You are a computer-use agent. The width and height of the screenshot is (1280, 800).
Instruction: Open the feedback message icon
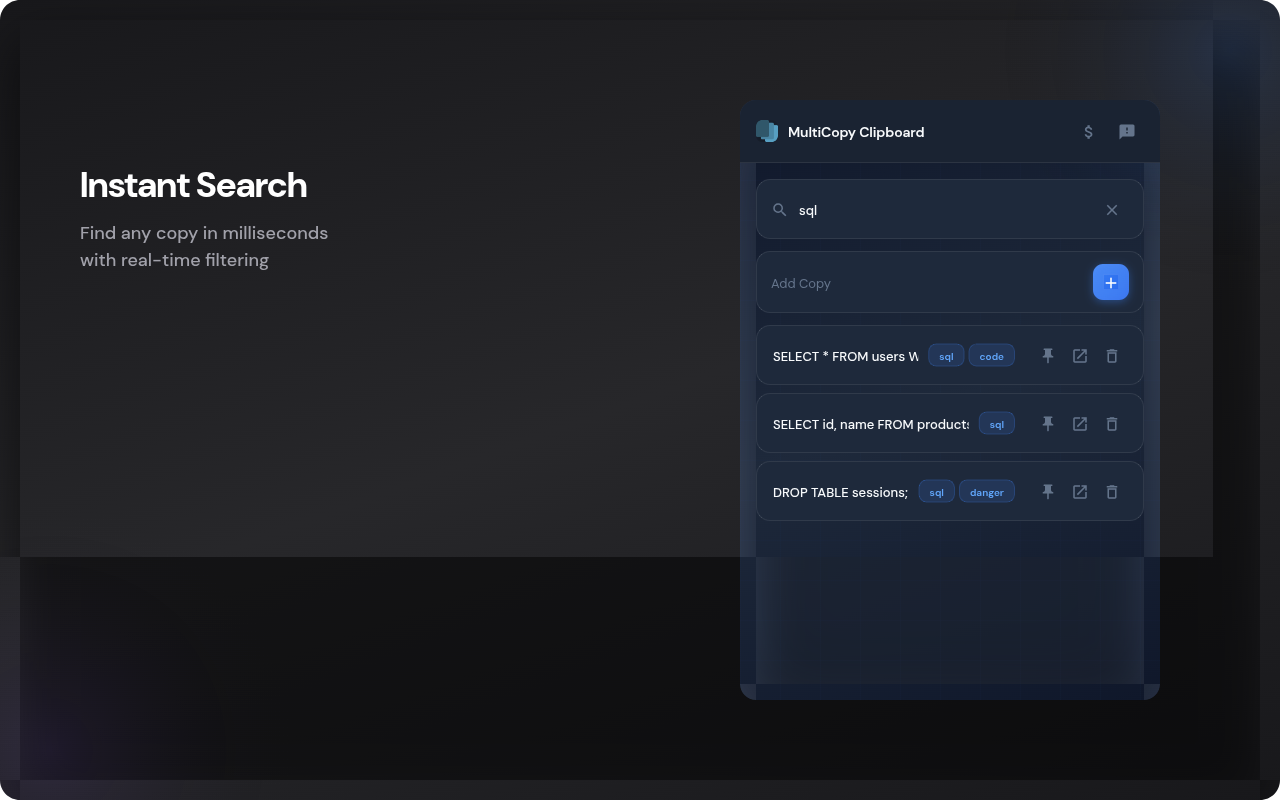click(x=1127, y=132)
